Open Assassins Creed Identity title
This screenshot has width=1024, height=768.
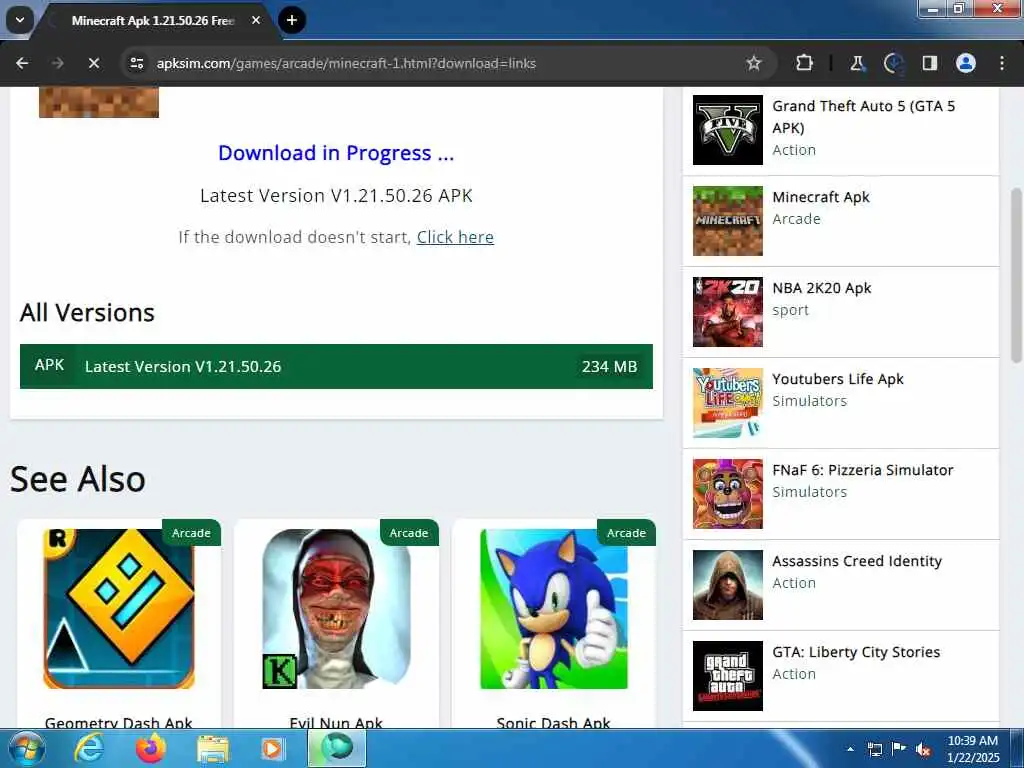[857, 561]
